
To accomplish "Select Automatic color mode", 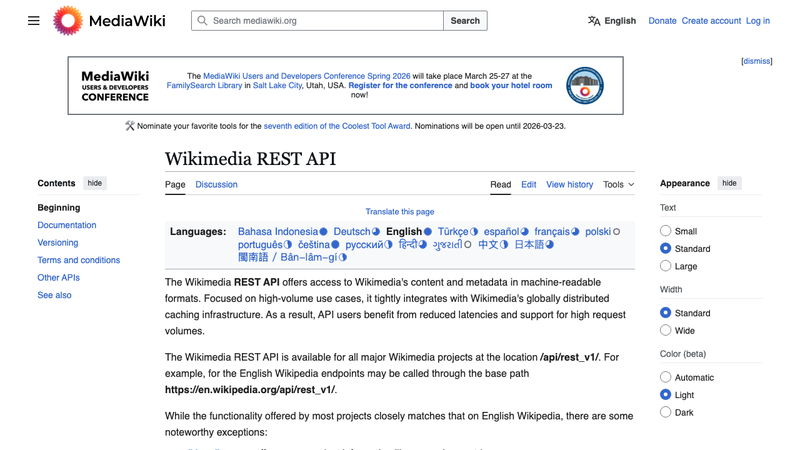I will point(665,377).
